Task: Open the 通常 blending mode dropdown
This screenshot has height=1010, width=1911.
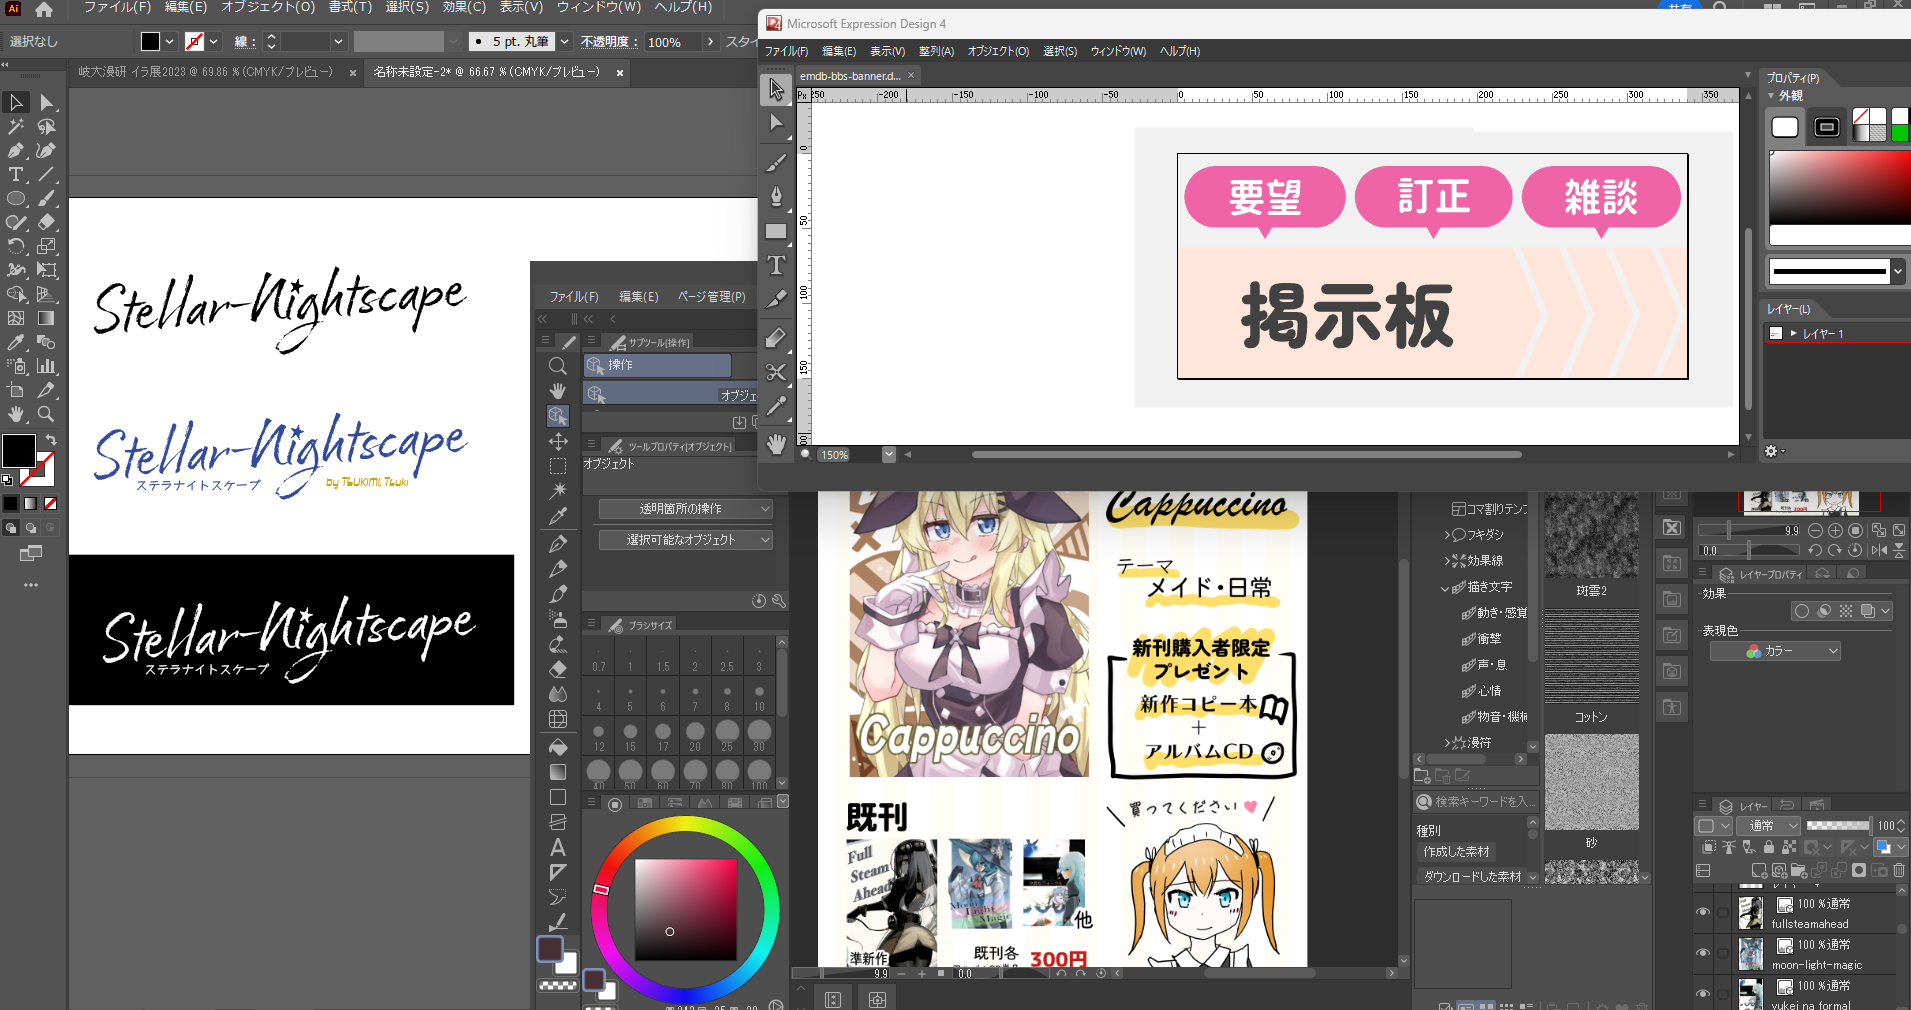Action: [1770, 825]
